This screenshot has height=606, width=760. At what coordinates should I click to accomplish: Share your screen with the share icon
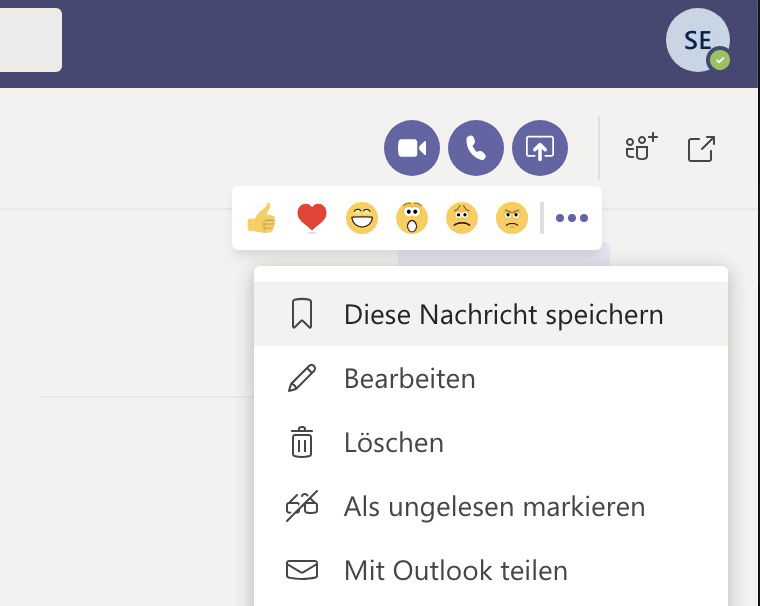pyautogui.click(x=539, y=148)
